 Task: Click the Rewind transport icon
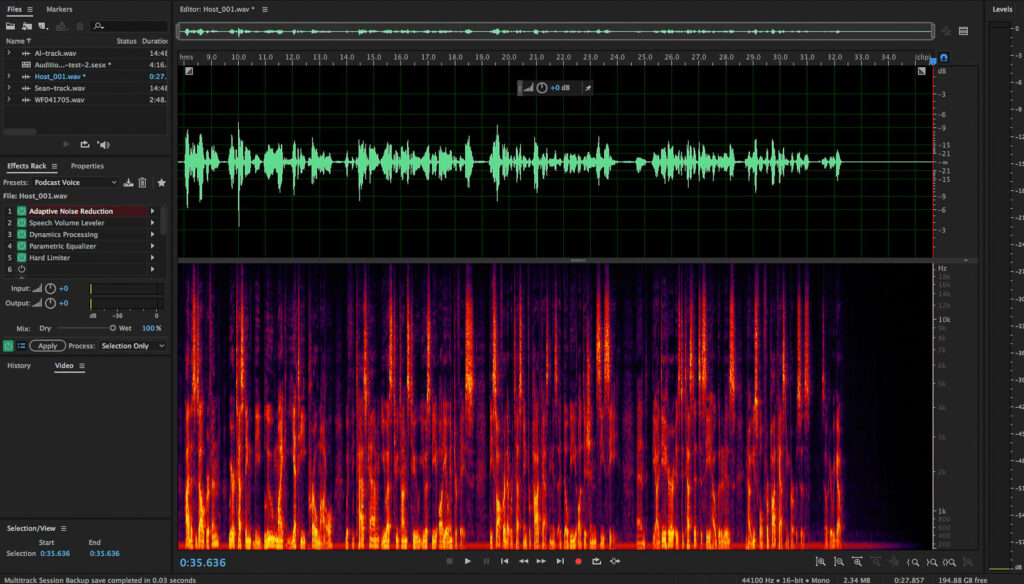pos(524,560)
